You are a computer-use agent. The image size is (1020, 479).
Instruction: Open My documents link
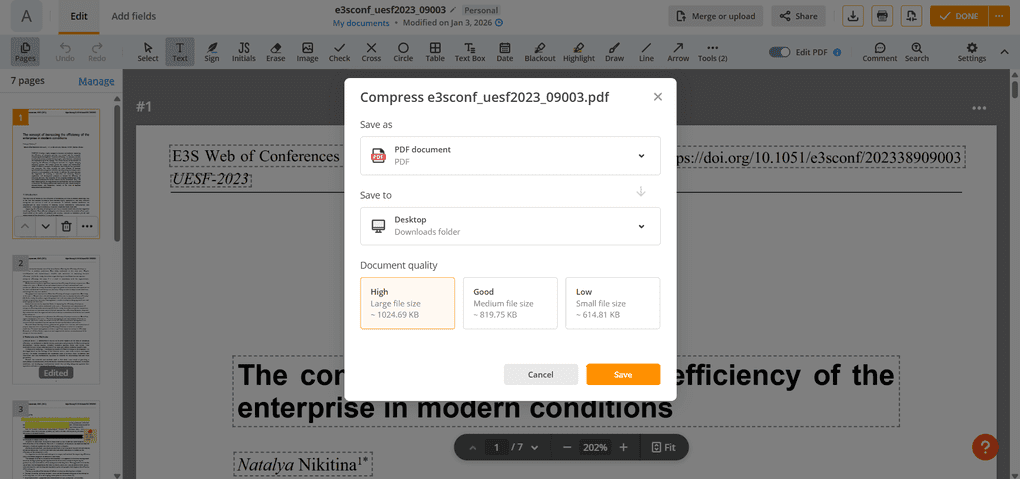click(x=361, y=23)
